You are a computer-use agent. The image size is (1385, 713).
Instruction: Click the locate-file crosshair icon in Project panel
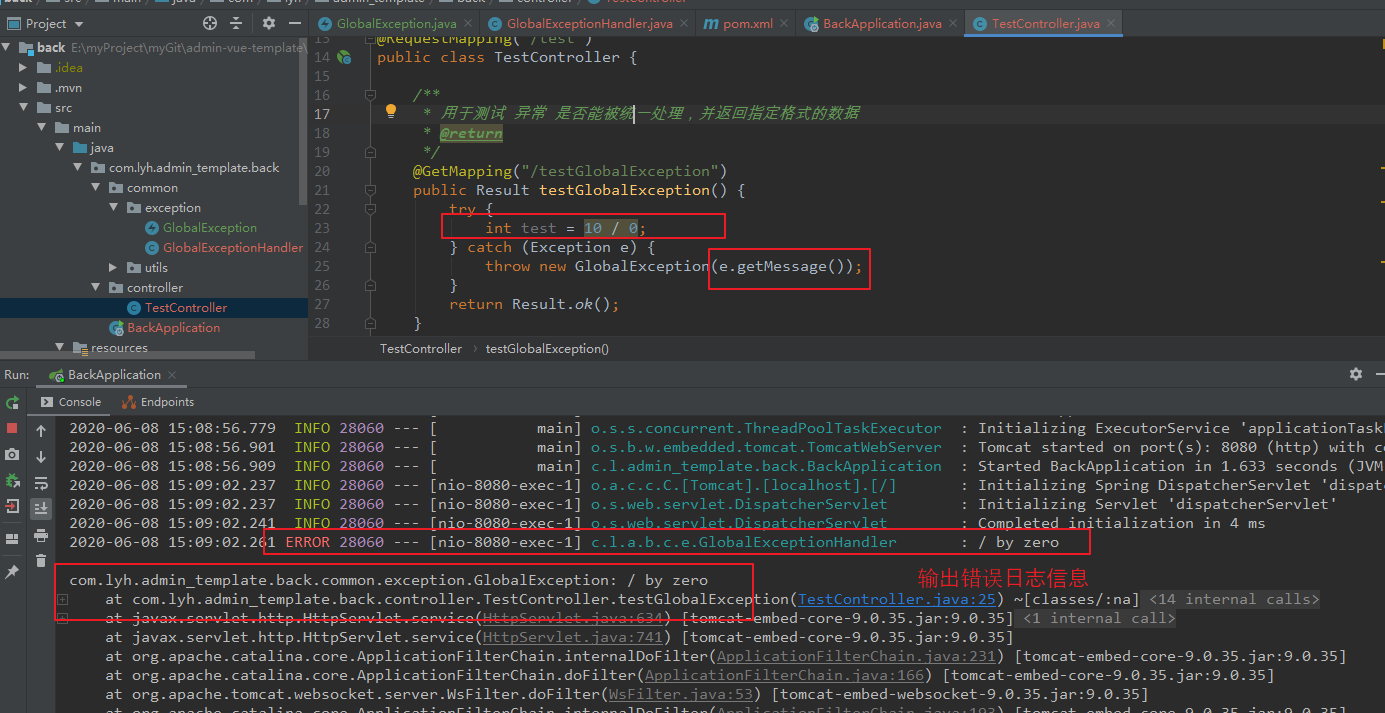210,23
